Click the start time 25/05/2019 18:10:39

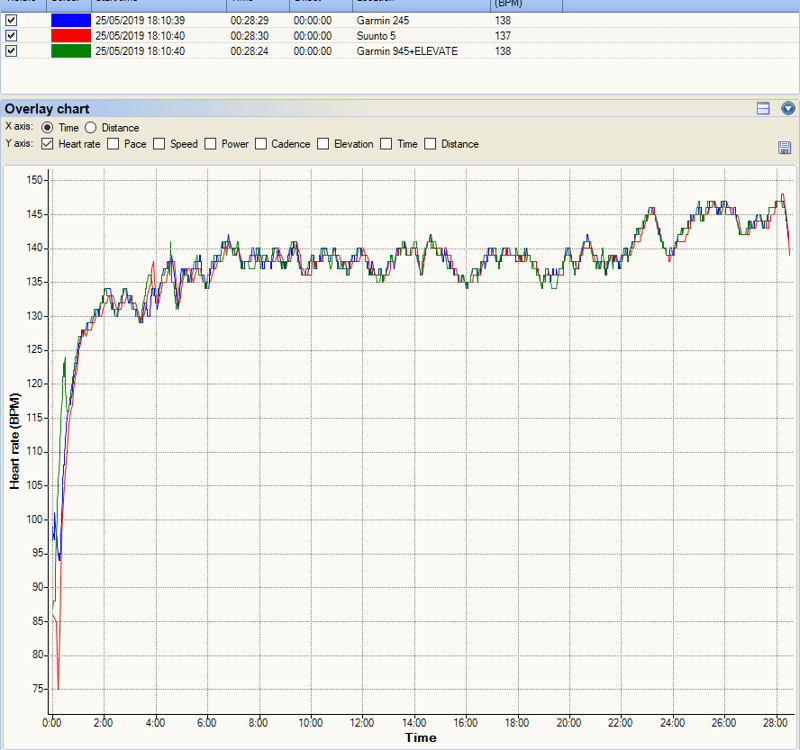pyautogui.click(x=140, y=20)
